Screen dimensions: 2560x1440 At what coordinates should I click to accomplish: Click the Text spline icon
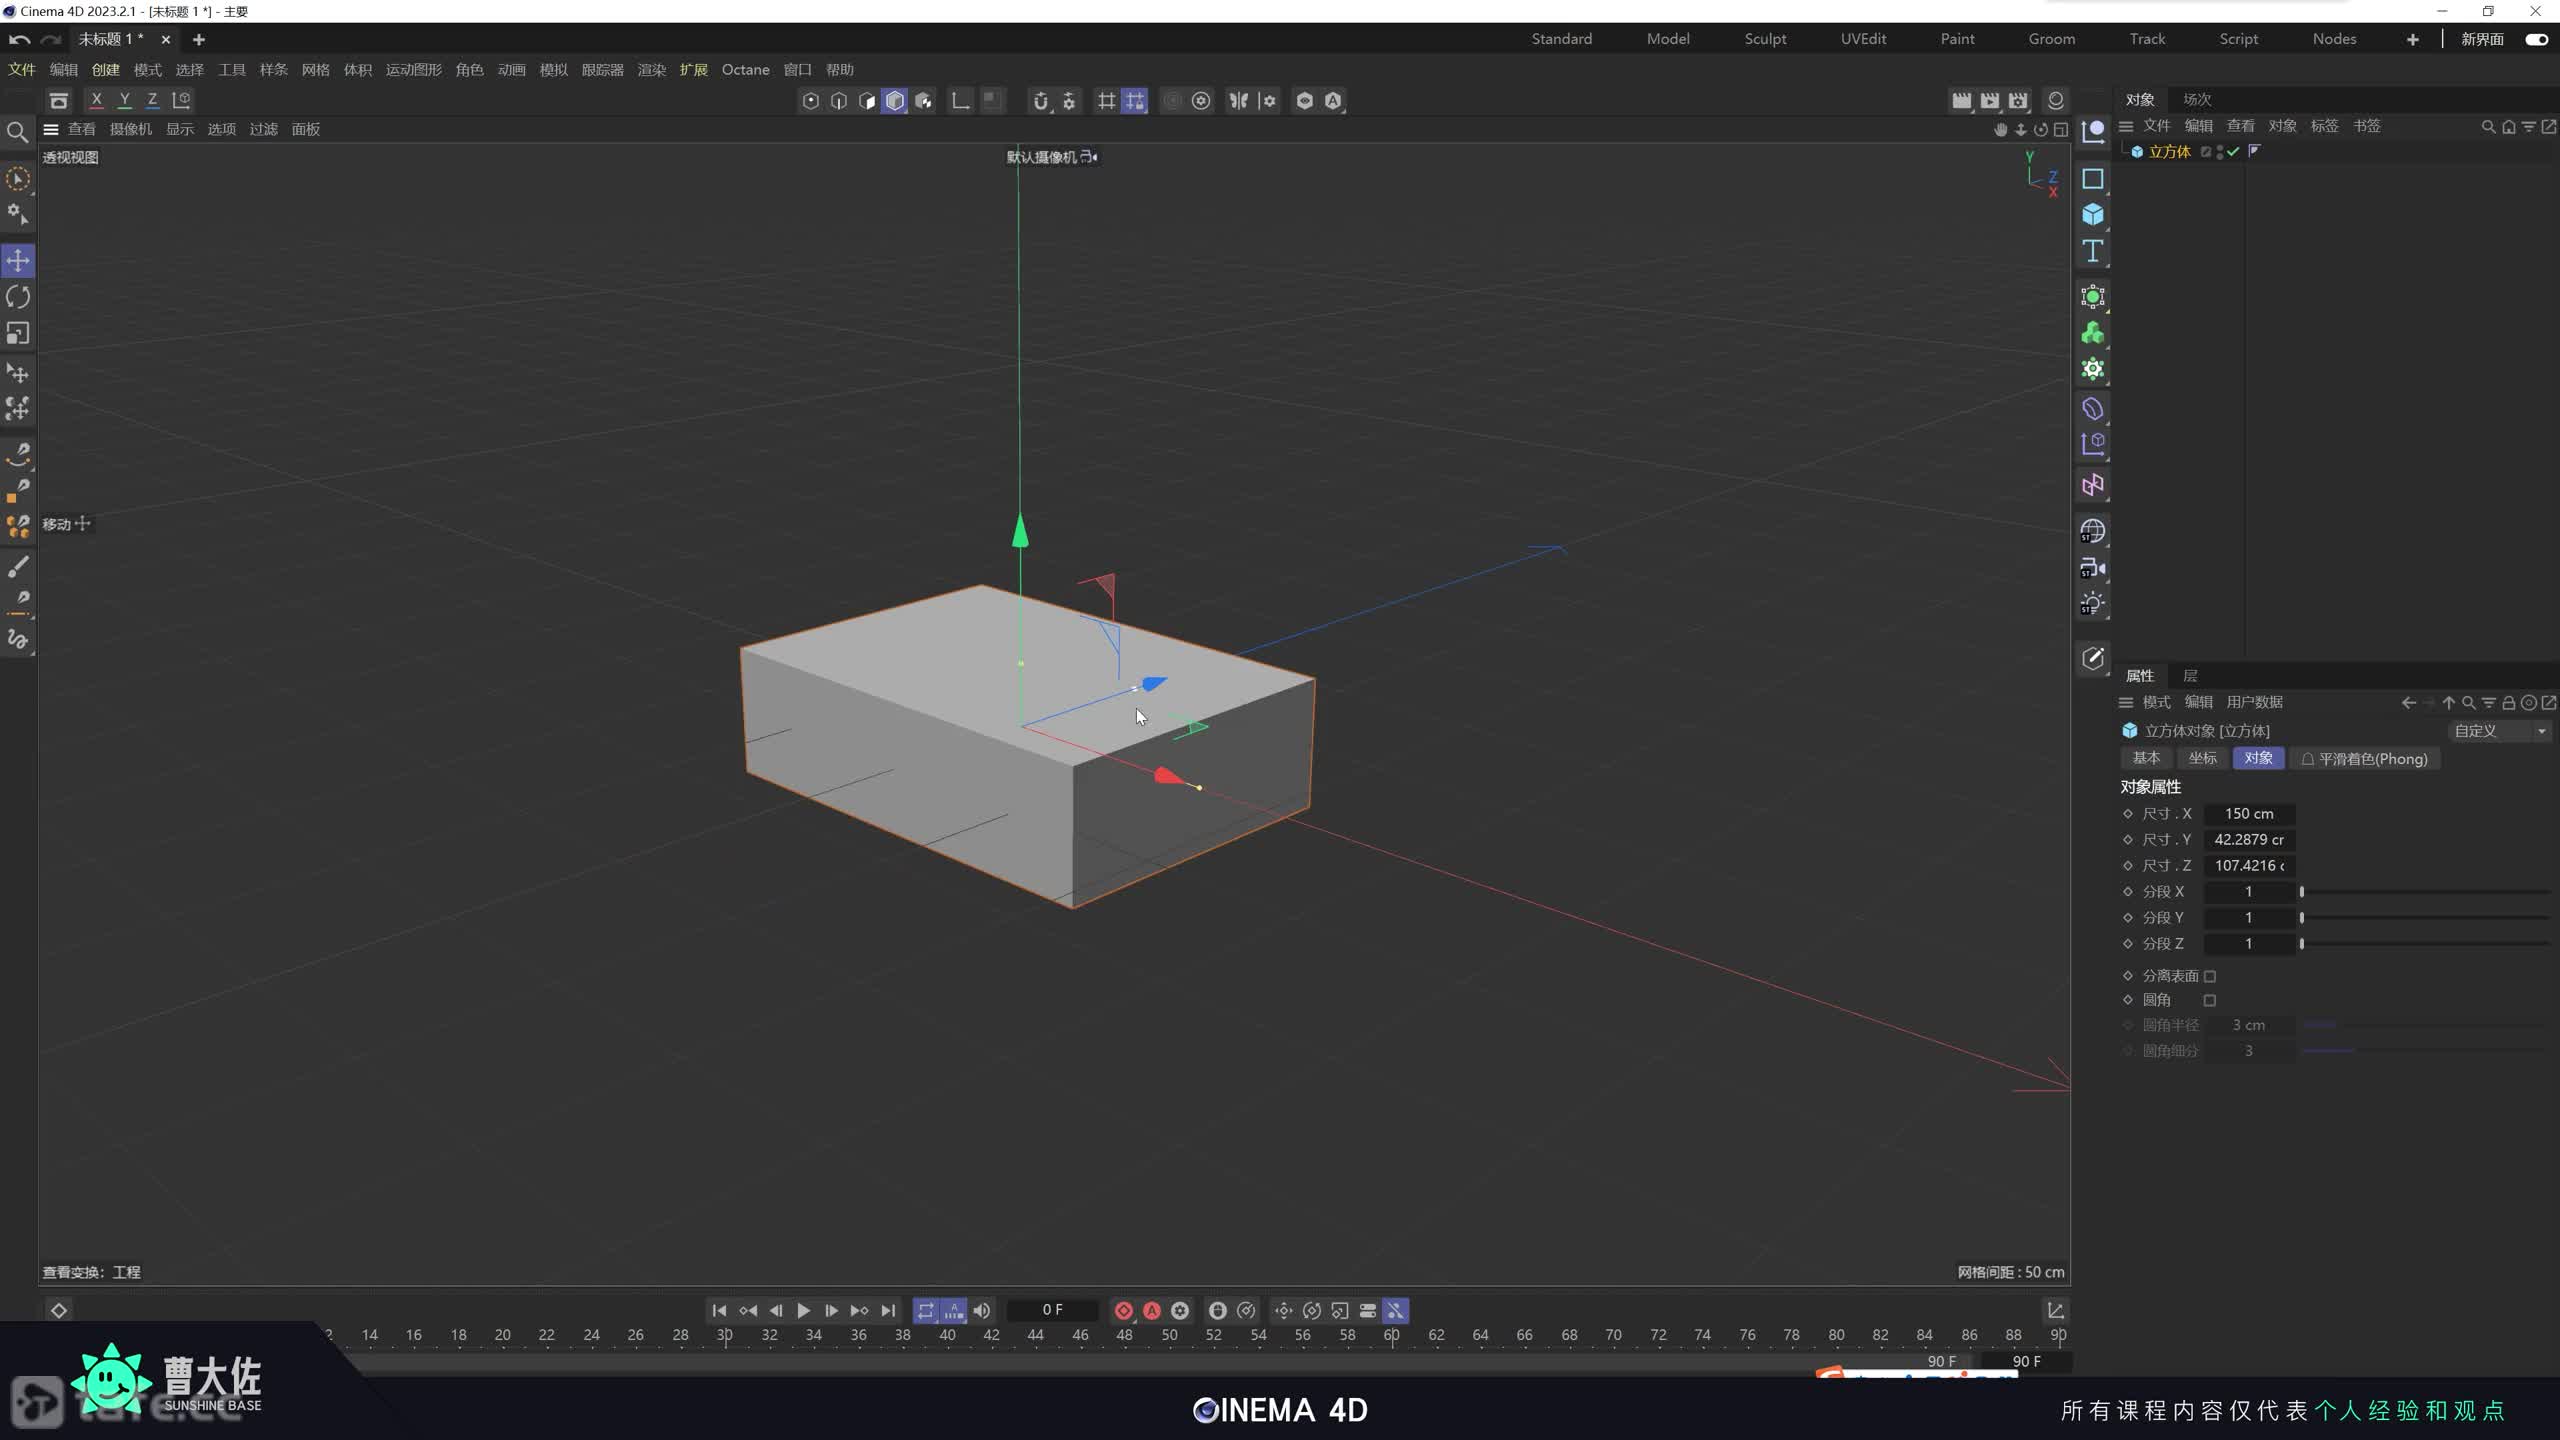click(x=2092, y=251)
